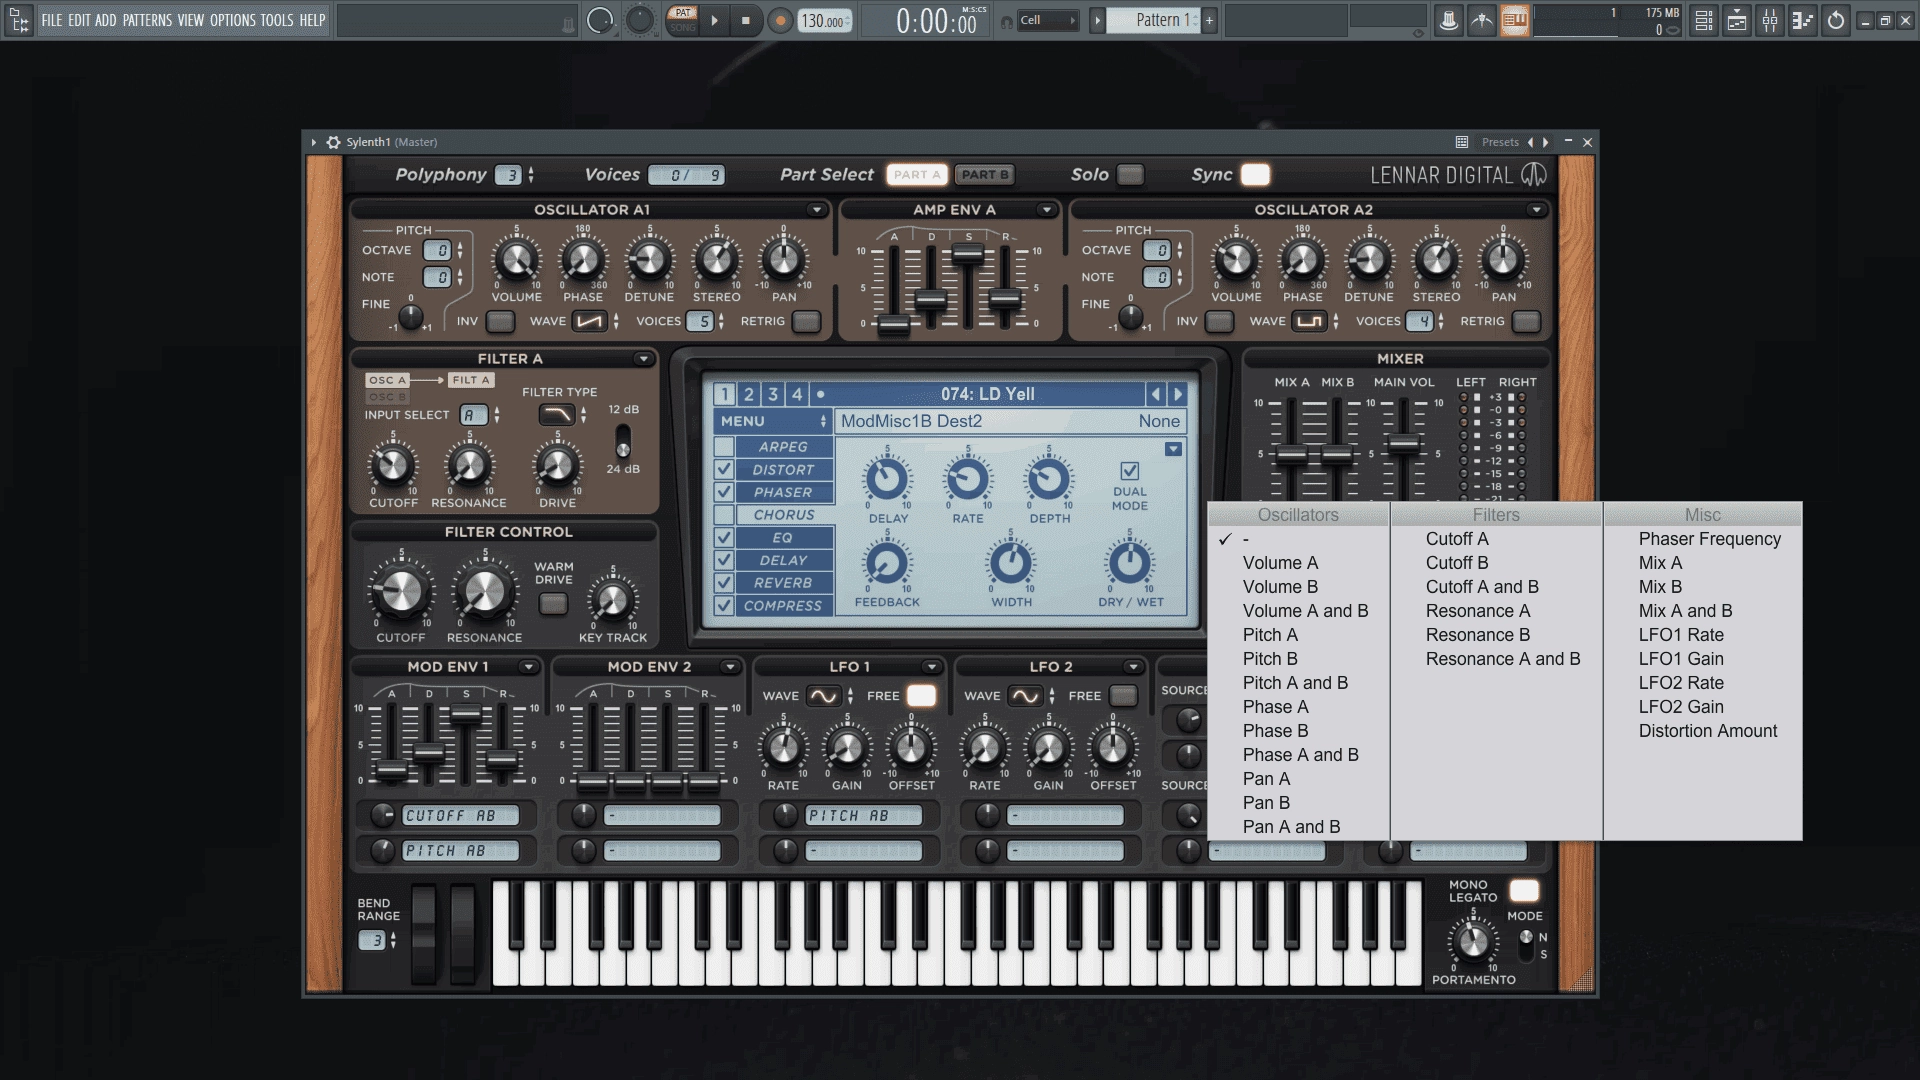Open the FL Studio browser tree icon

19,20
